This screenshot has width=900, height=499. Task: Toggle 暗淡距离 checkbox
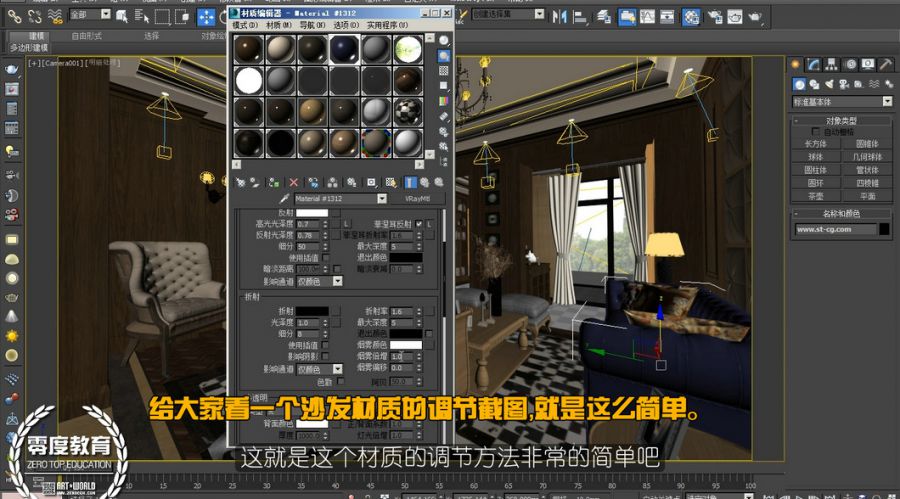337,269
